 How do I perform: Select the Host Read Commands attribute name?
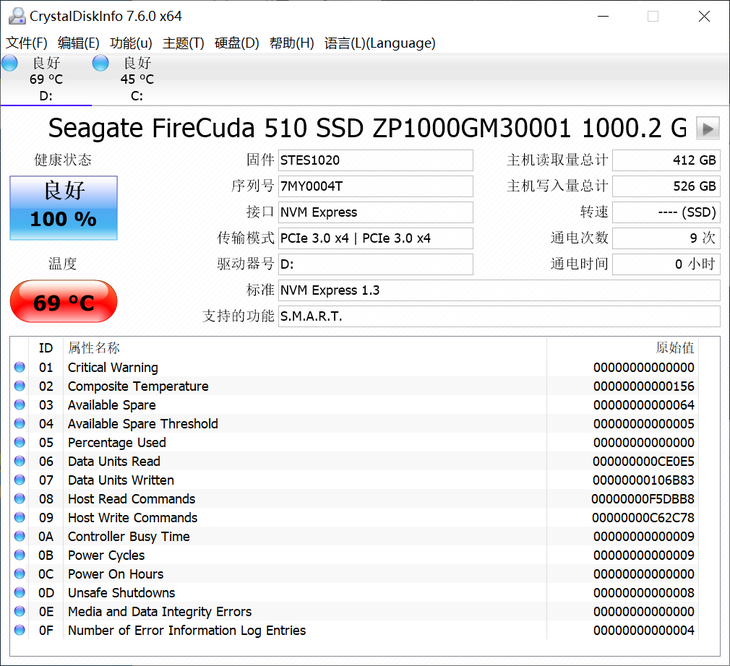[x=132, y=499]
